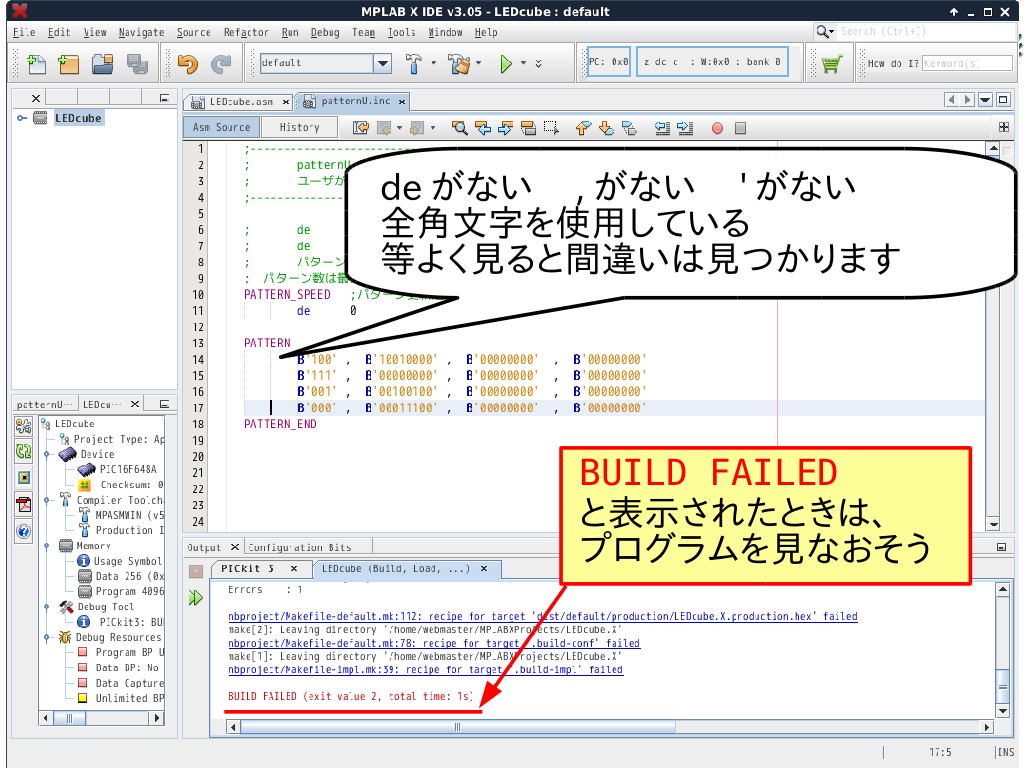Toggle the Unlimited BP yellow box
Screen dimensions: 1024x768
(83, 697)
